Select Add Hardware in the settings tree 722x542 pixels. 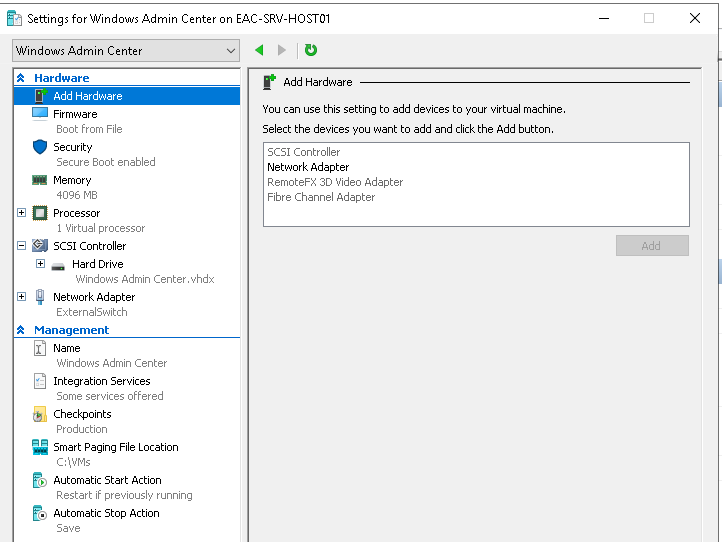[88, 96]
